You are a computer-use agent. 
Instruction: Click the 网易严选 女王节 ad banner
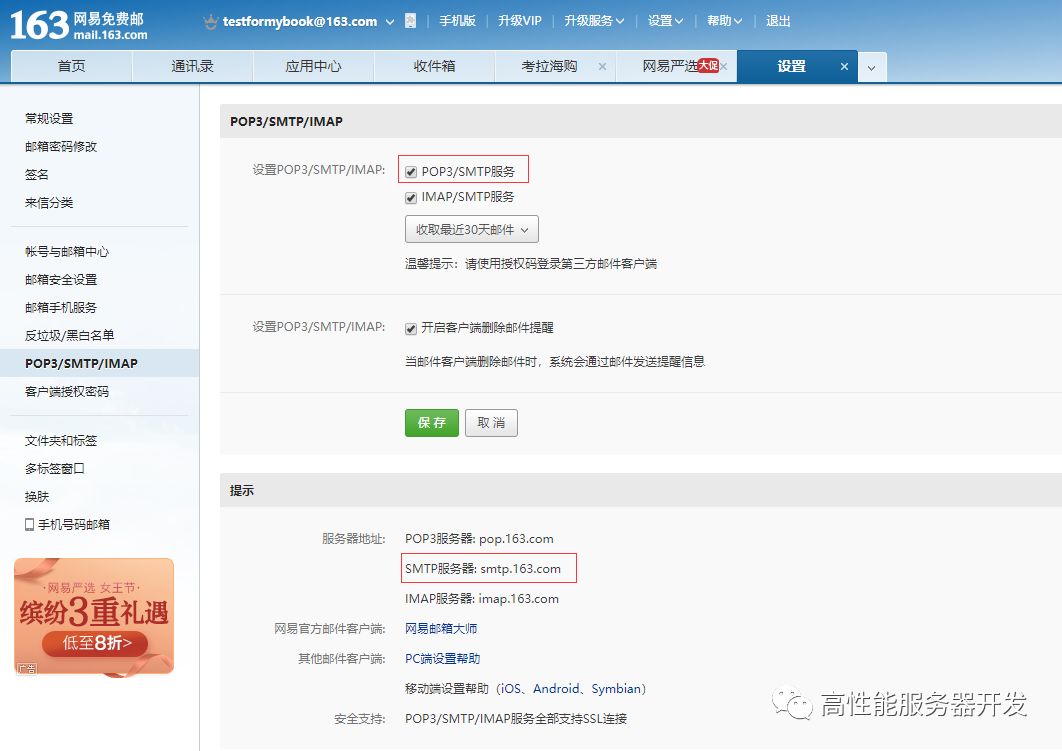(x=94, y=616)
